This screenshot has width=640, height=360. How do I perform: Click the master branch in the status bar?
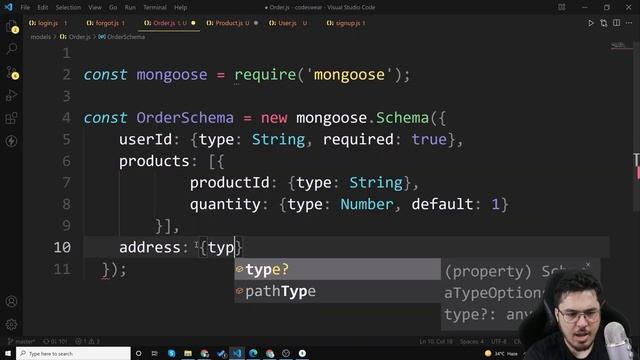pyautogui.click(x=22, y=341)
